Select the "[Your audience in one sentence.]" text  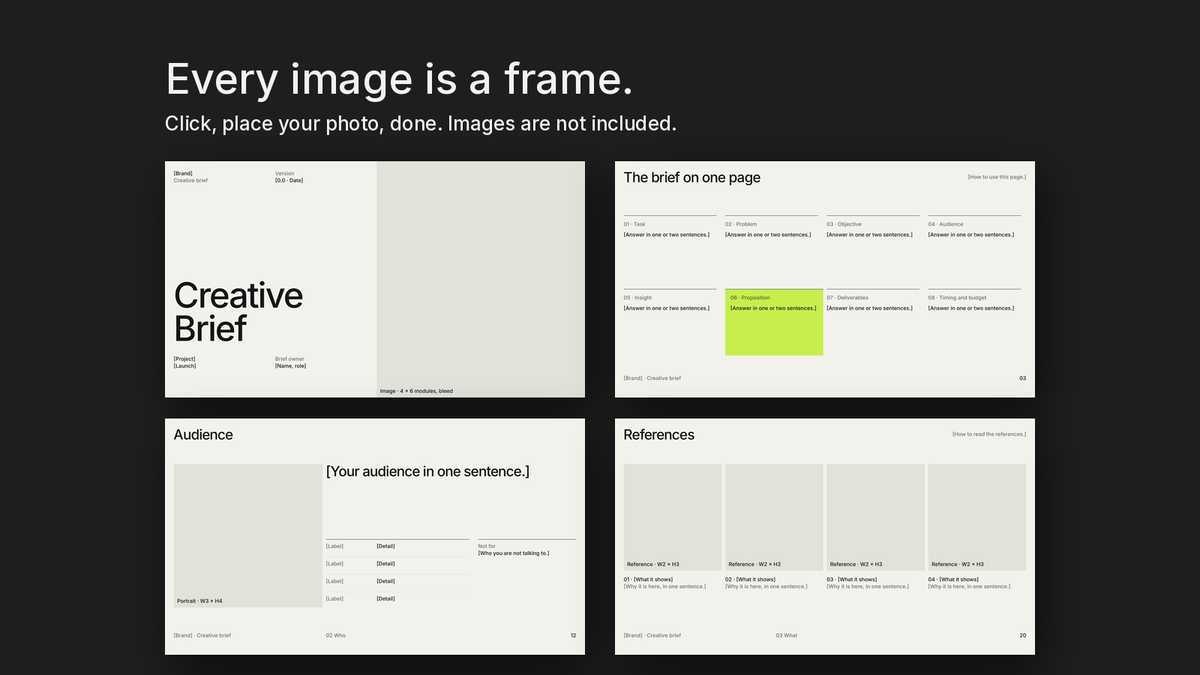tap(428, 471)
